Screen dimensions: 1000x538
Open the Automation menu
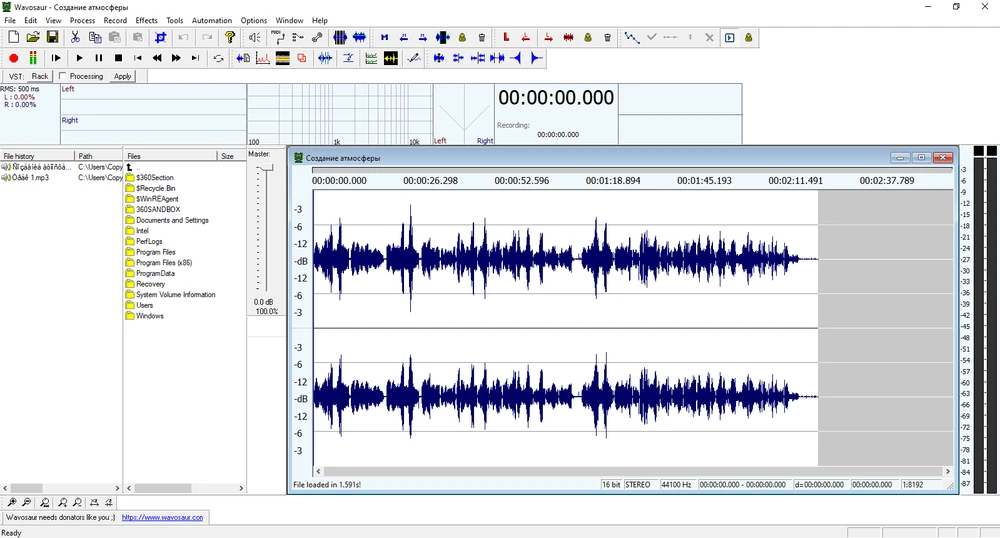(x=211, y=20)
